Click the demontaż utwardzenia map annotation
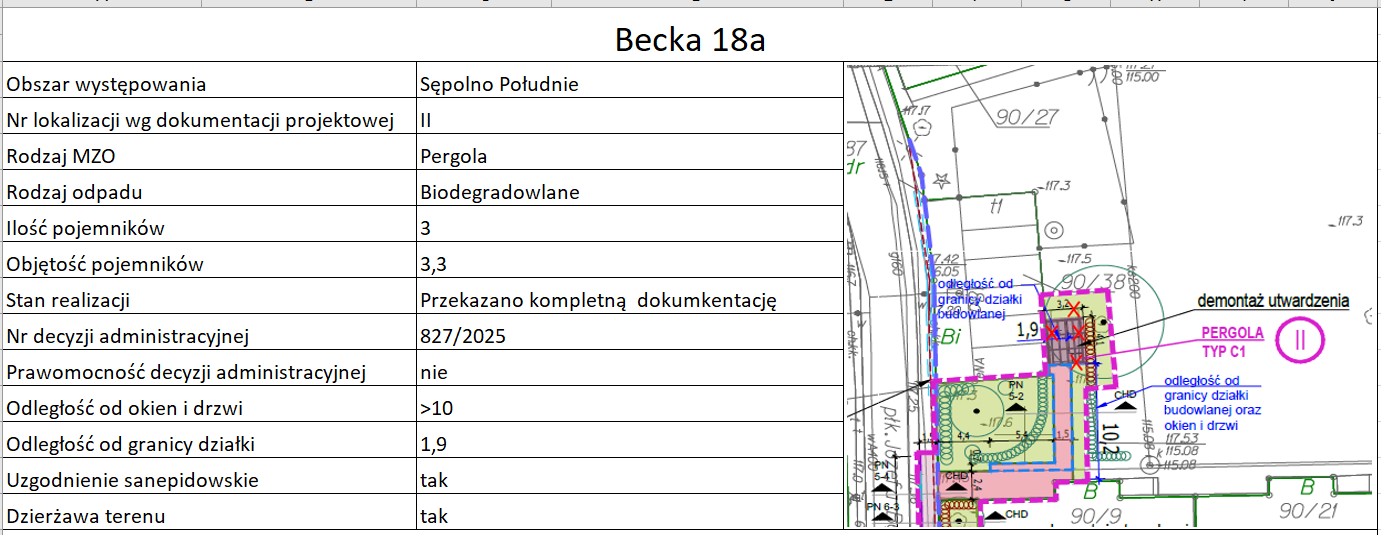 click(1273, 301)
